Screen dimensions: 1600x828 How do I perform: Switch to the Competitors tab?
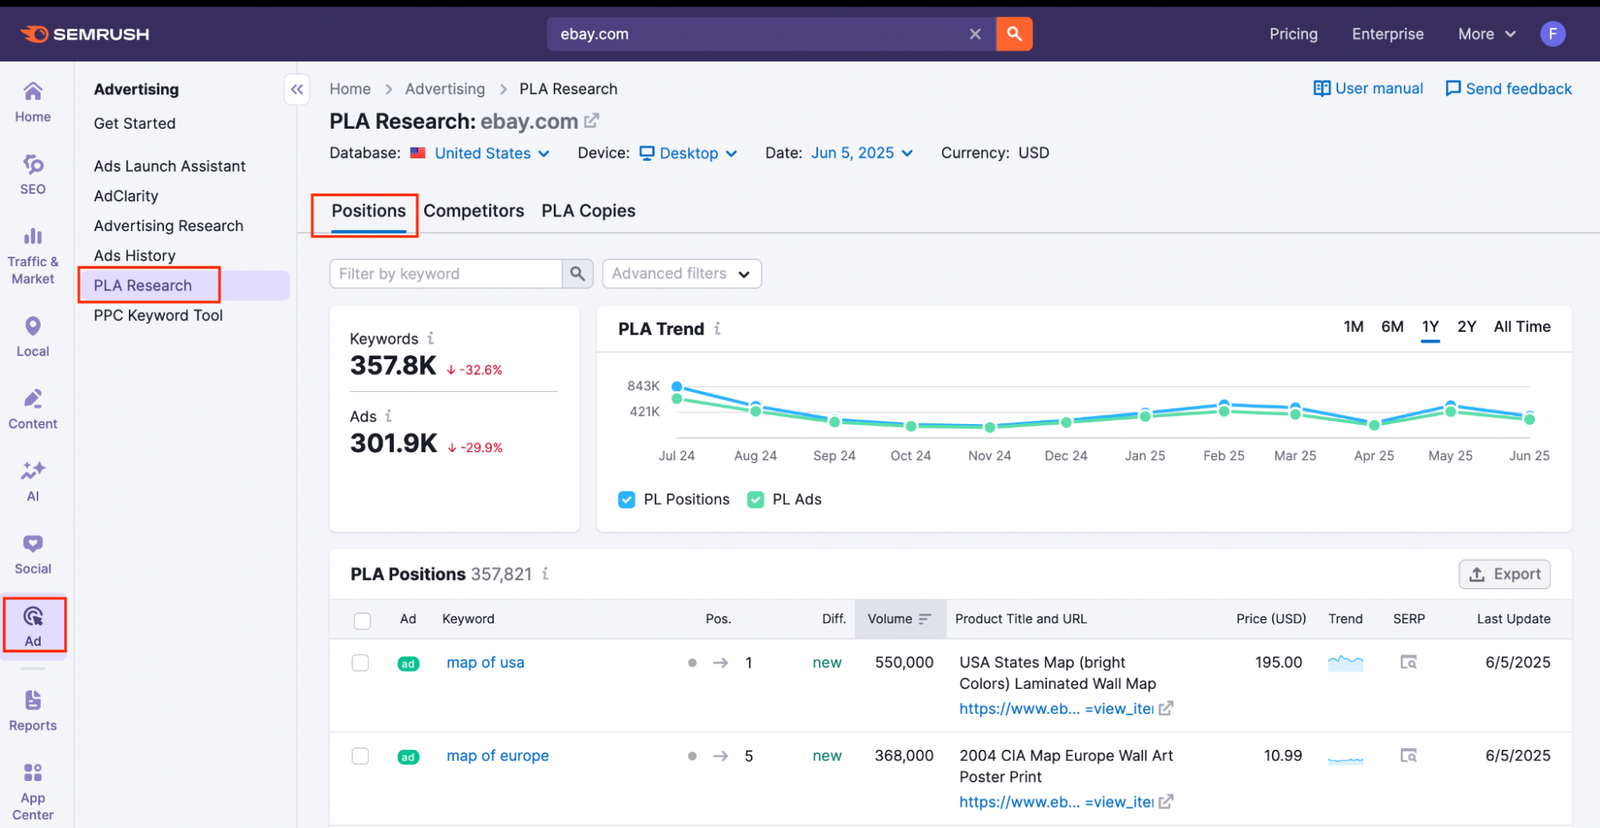coord(473,211)
